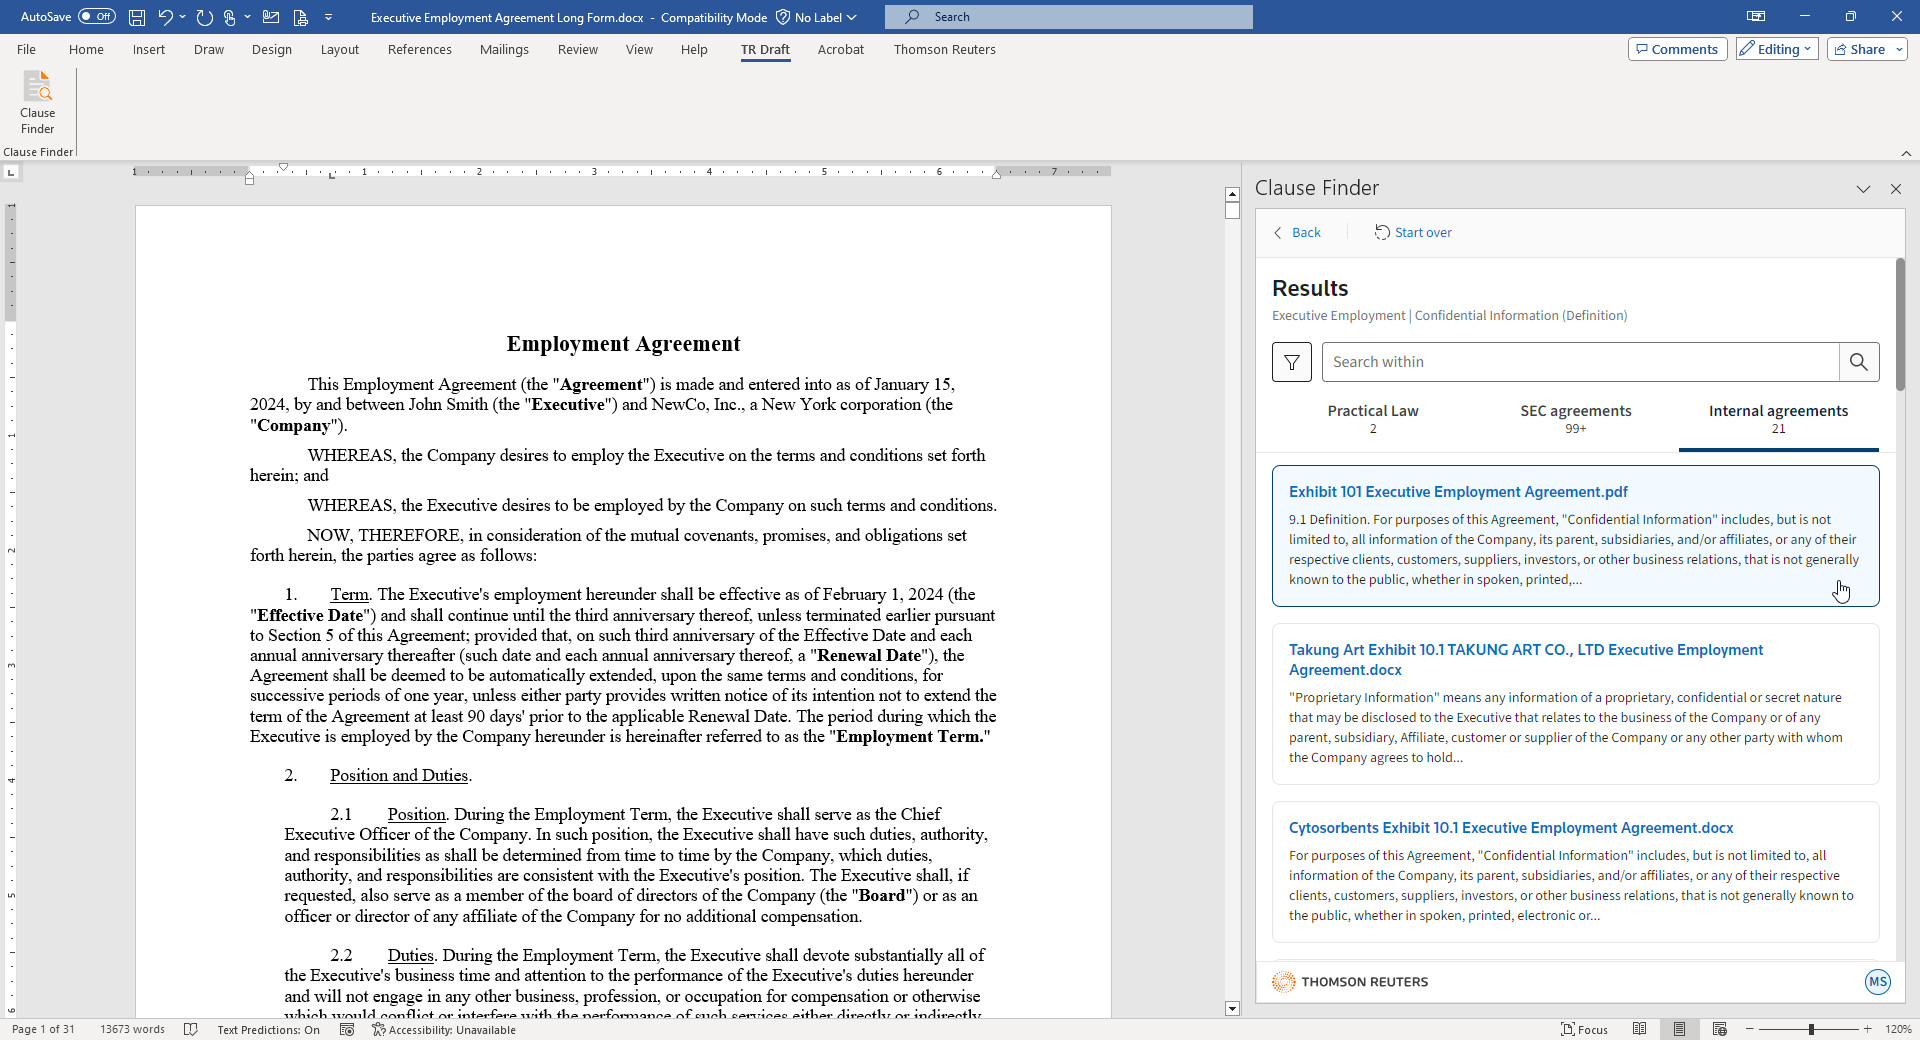Click the tab selector at ruler corner
Viewport: 1920px width, 1040px height.
[11, 172]
